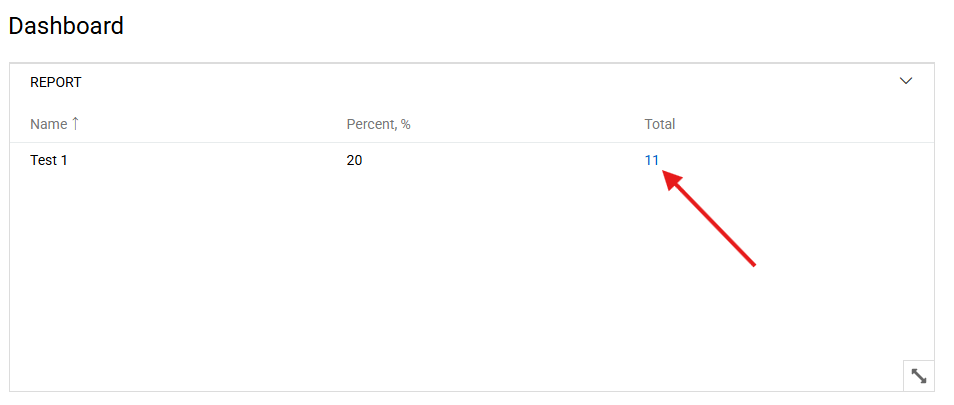Click blank space between Name and Percent headers

(x=210, y=125)
